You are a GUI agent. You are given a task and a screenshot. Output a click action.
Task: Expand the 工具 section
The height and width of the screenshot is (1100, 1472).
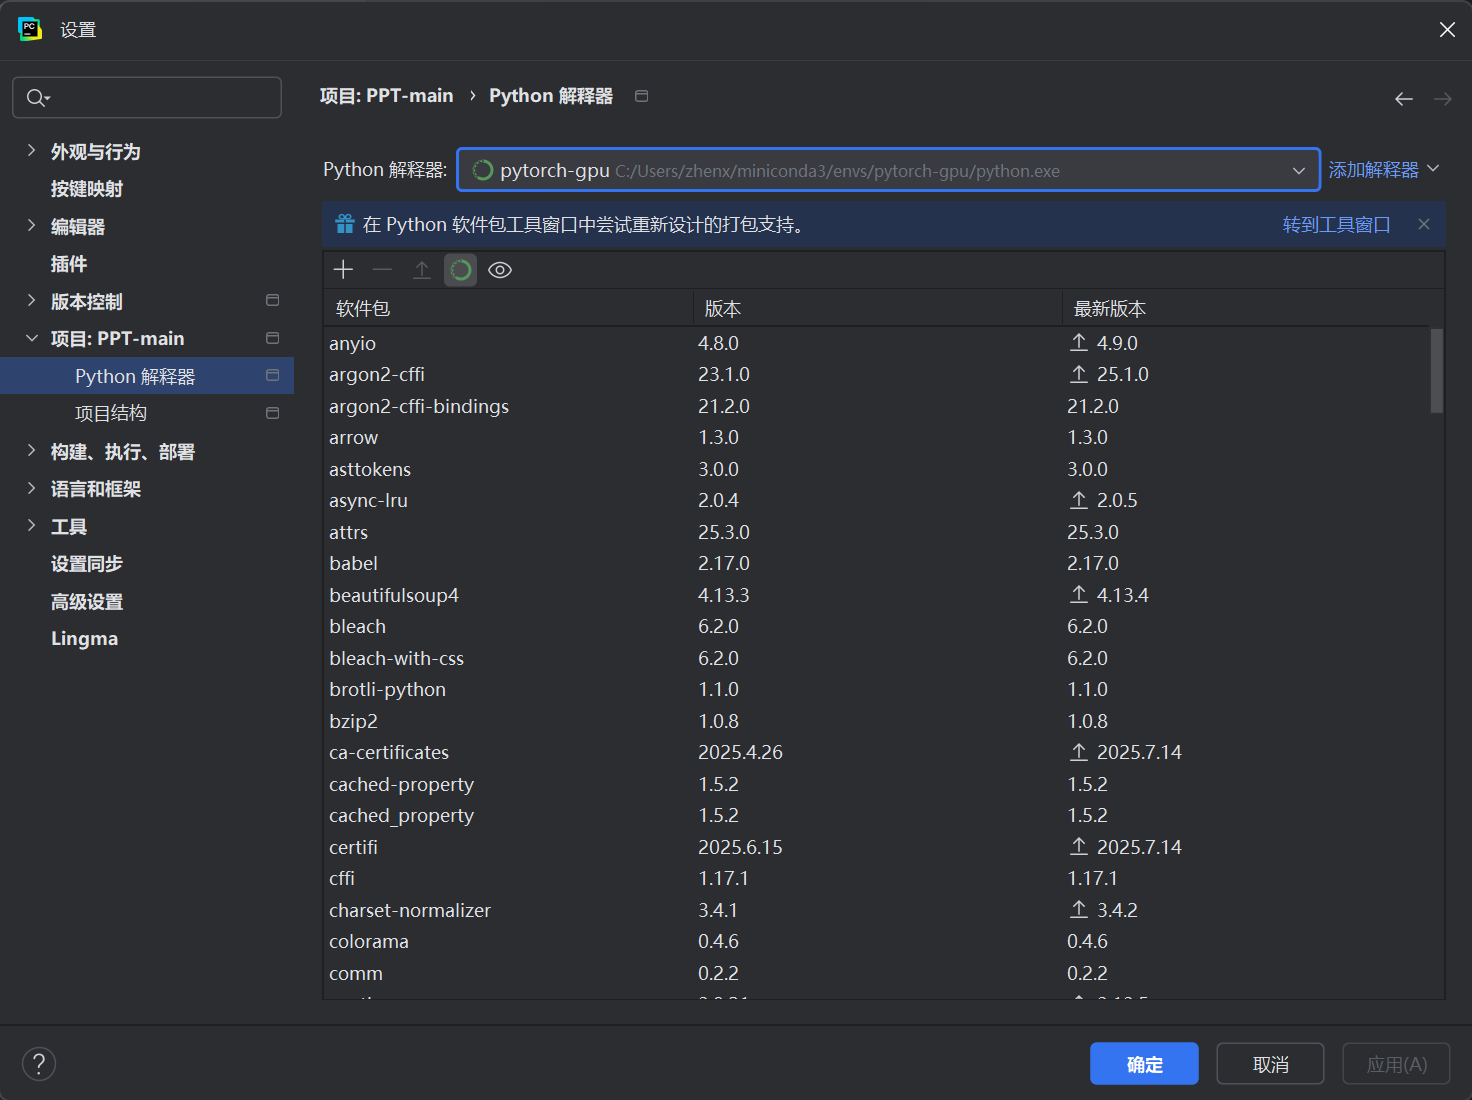coord(31,526)
